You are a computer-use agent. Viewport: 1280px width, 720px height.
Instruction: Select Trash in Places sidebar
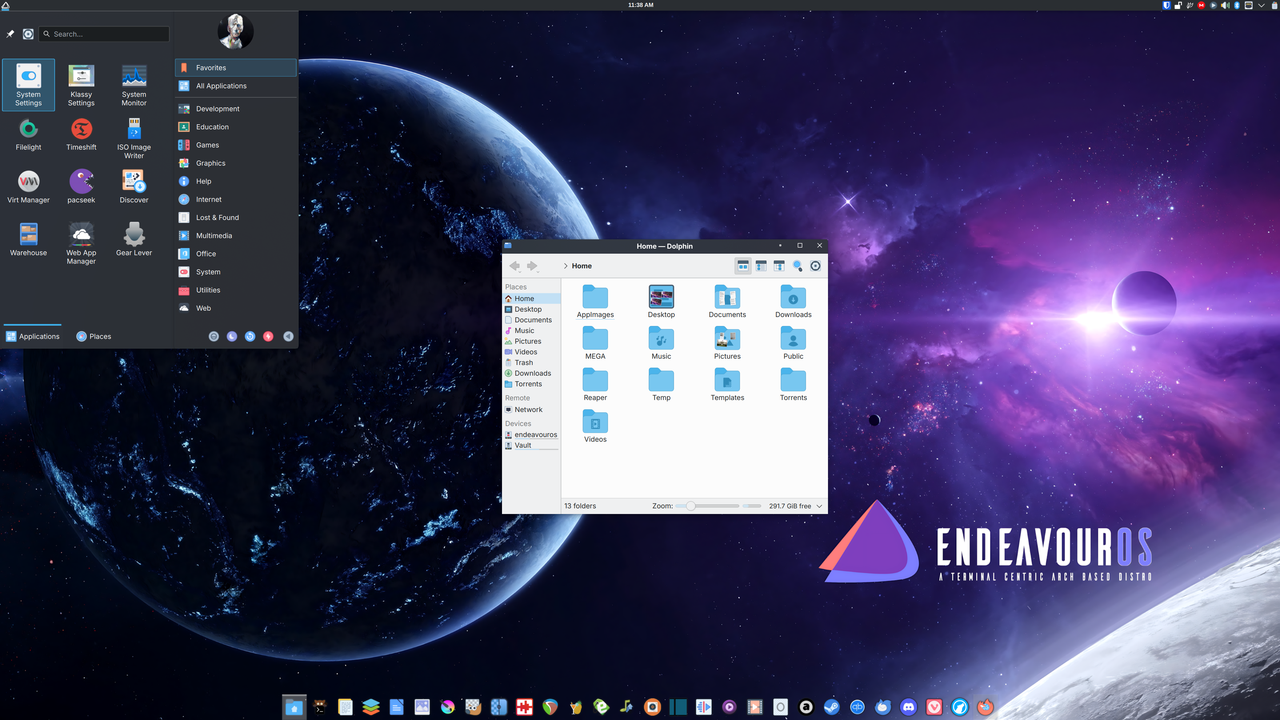pos(531,362)
